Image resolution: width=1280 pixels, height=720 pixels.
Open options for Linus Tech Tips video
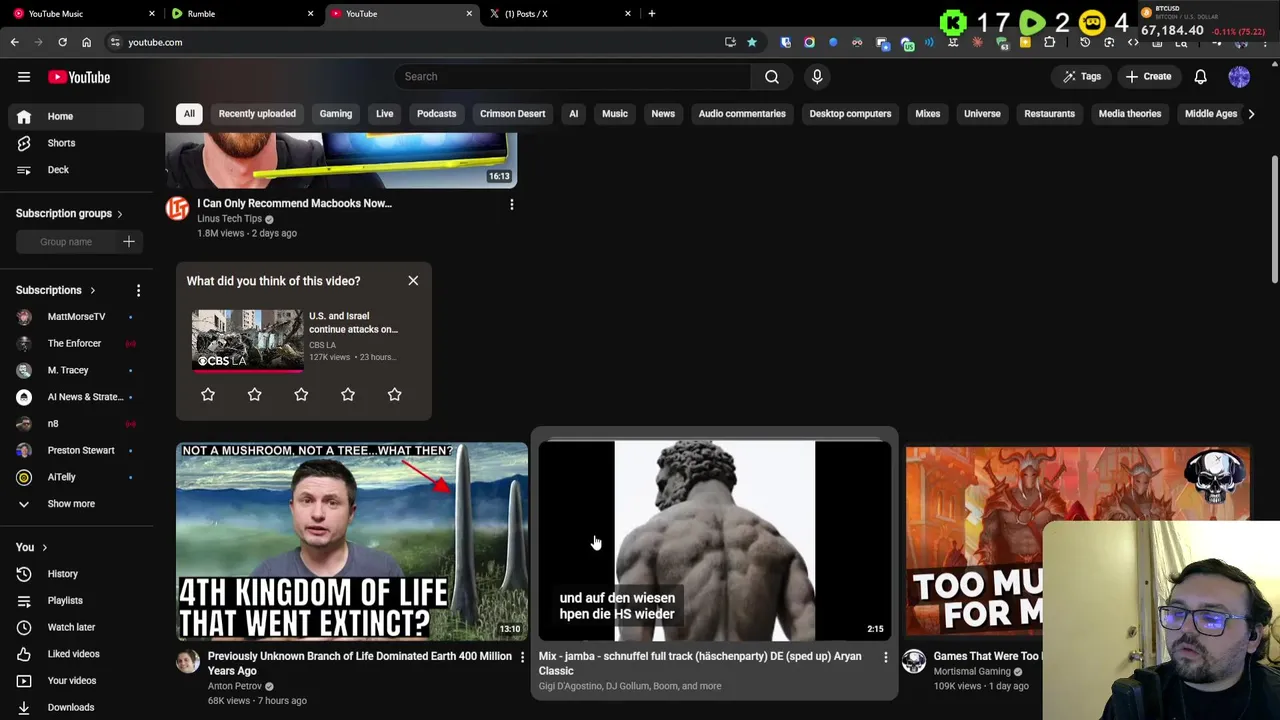pos(511,205)
